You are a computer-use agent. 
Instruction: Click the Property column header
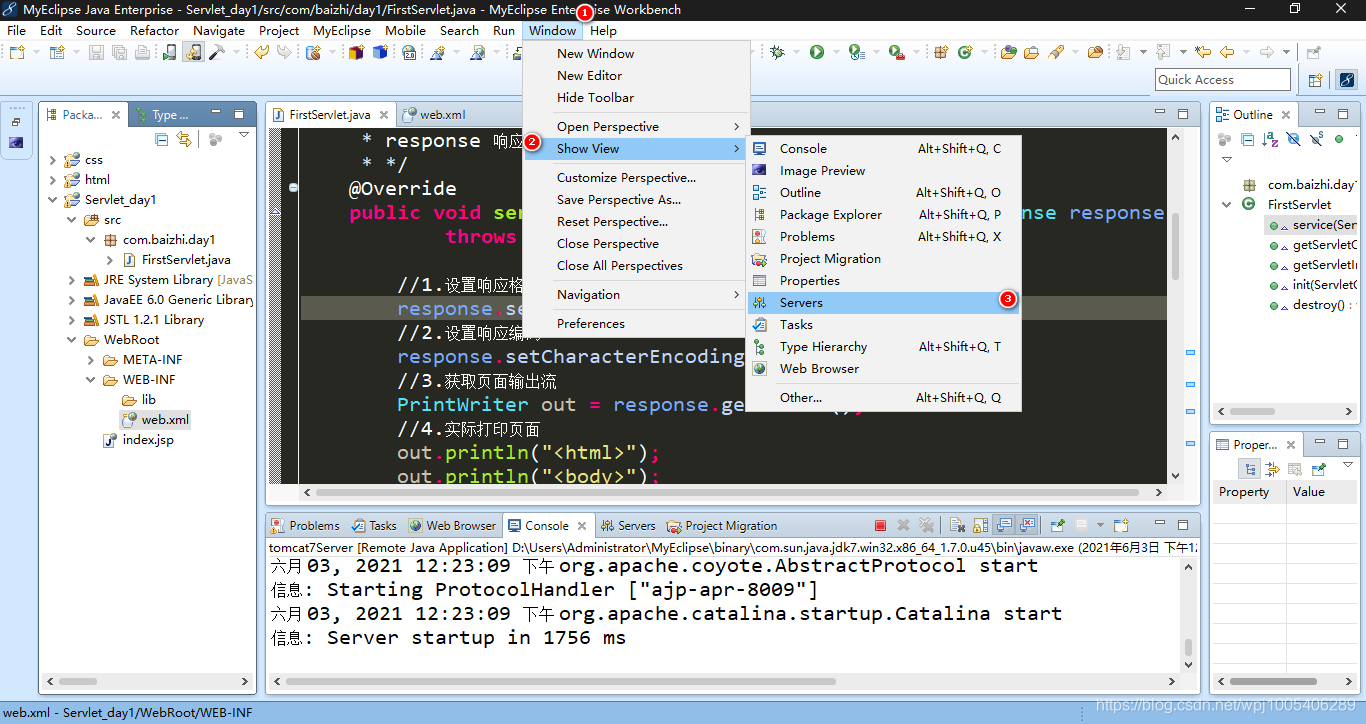pyautogui.click(x=1249, y=492)
